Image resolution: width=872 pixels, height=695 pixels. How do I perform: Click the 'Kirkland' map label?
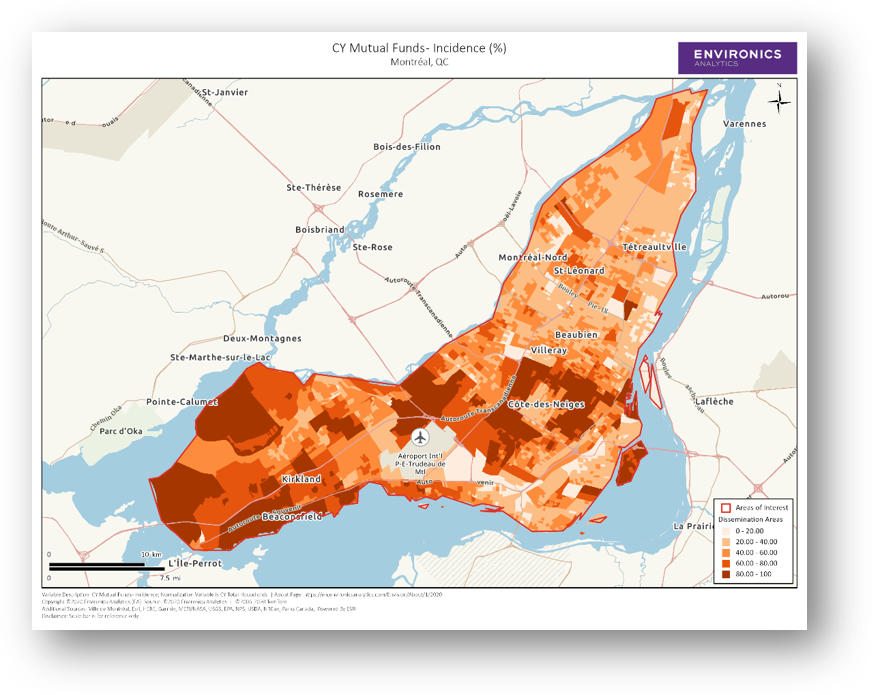[301, 479]
